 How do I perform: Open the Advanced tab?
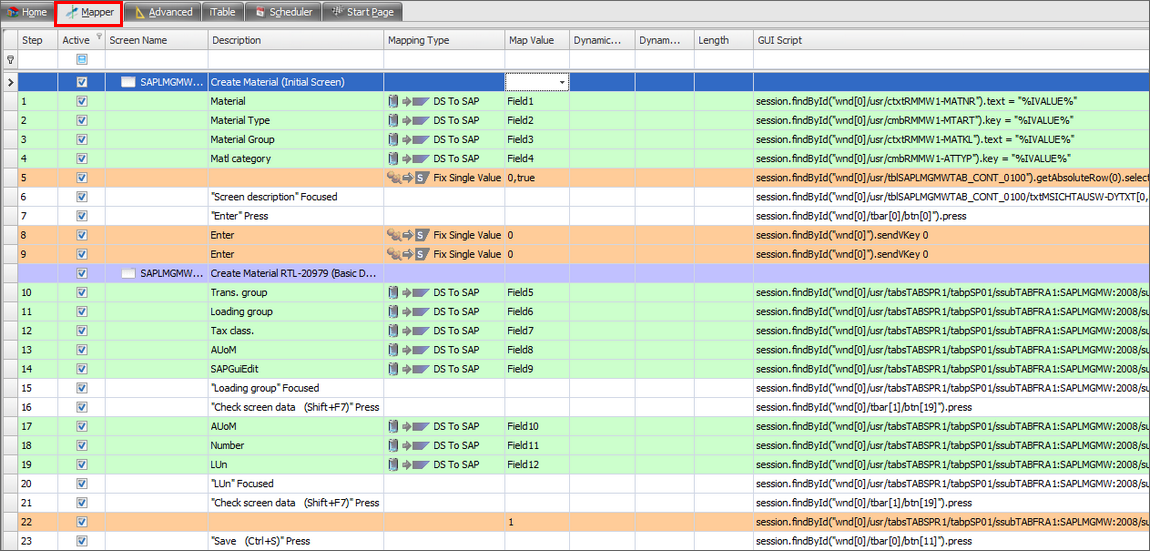[164, 12]
